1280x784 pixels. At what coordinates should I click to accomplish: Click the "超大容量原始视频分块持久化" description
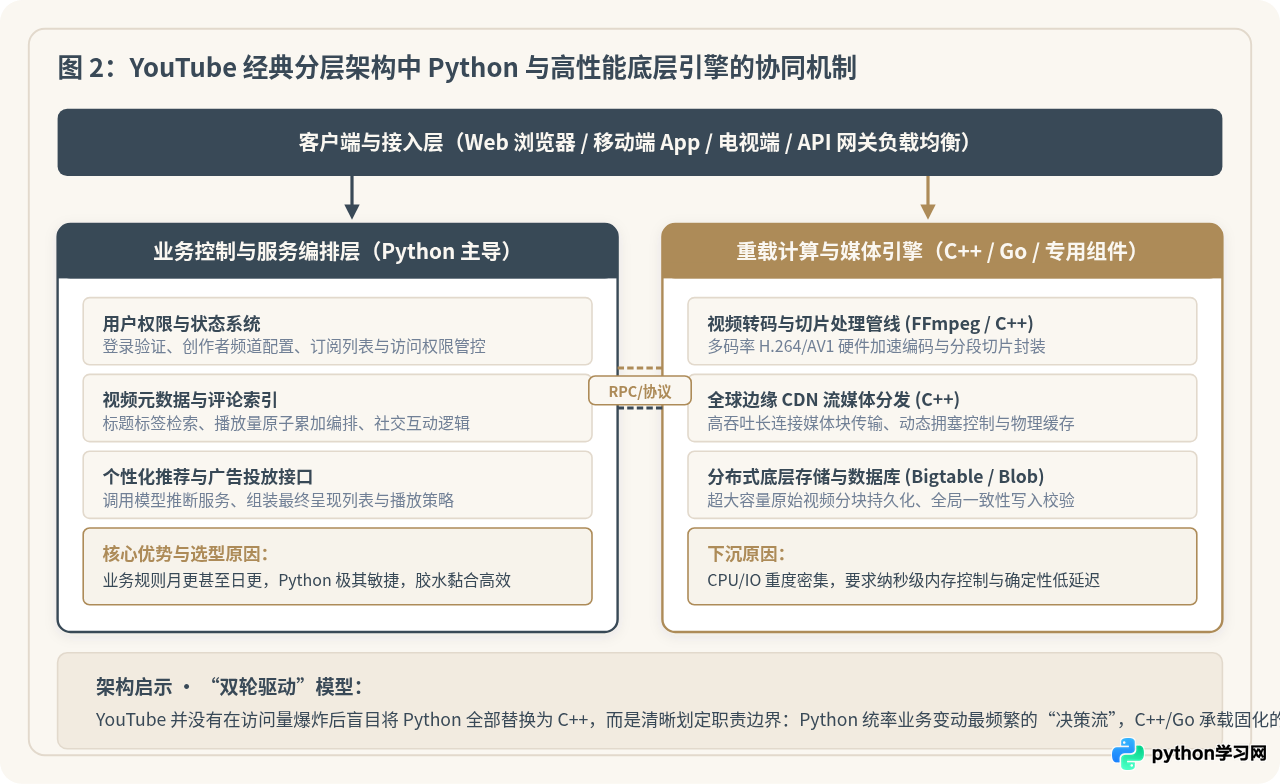(891, 500)
